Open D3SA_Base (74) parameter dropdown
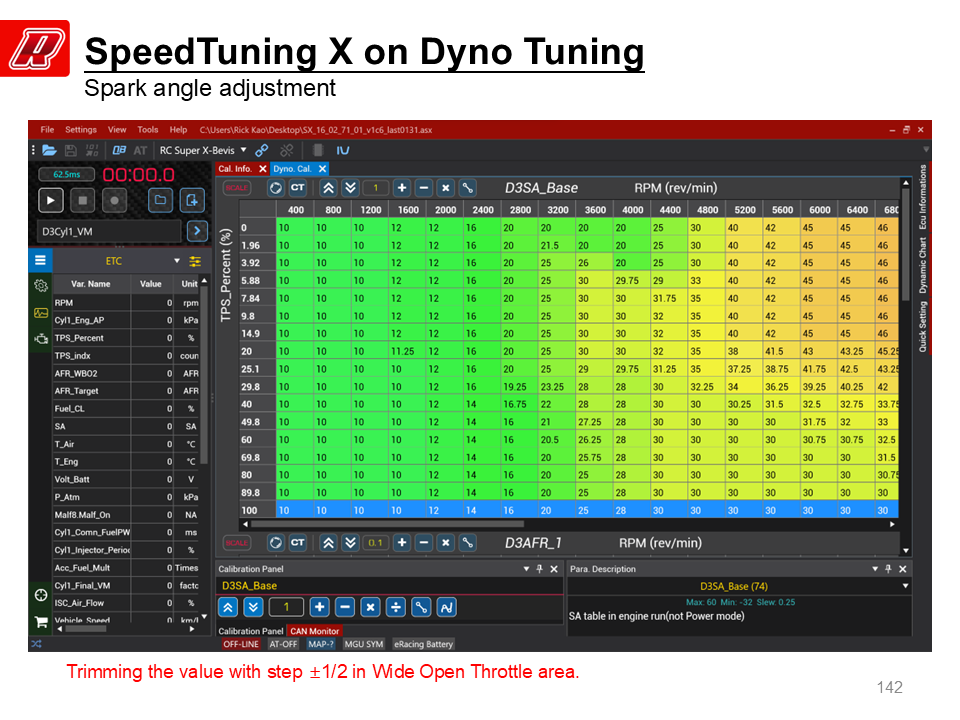The height and width of the screenshot is (720, 960). click(906, 586)
